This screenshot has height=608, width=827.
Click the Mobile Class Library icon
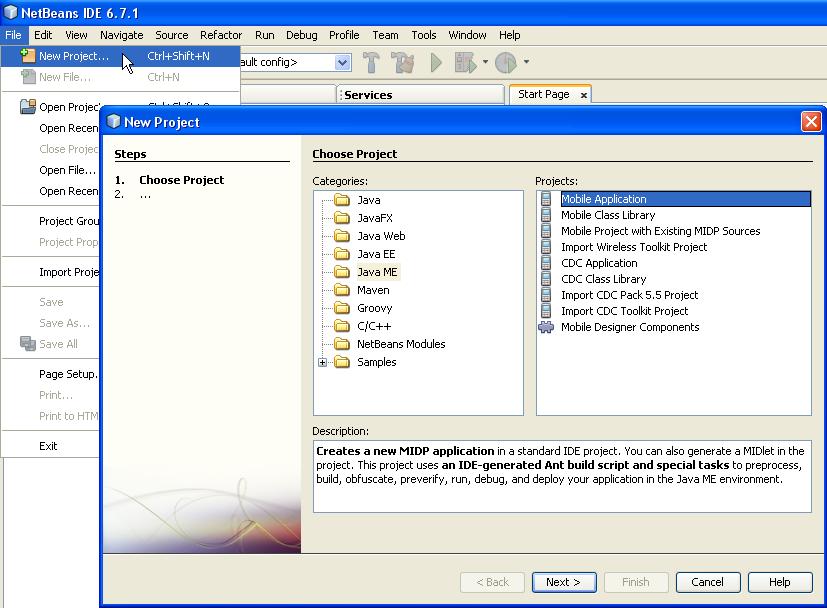tap(546, 215)
